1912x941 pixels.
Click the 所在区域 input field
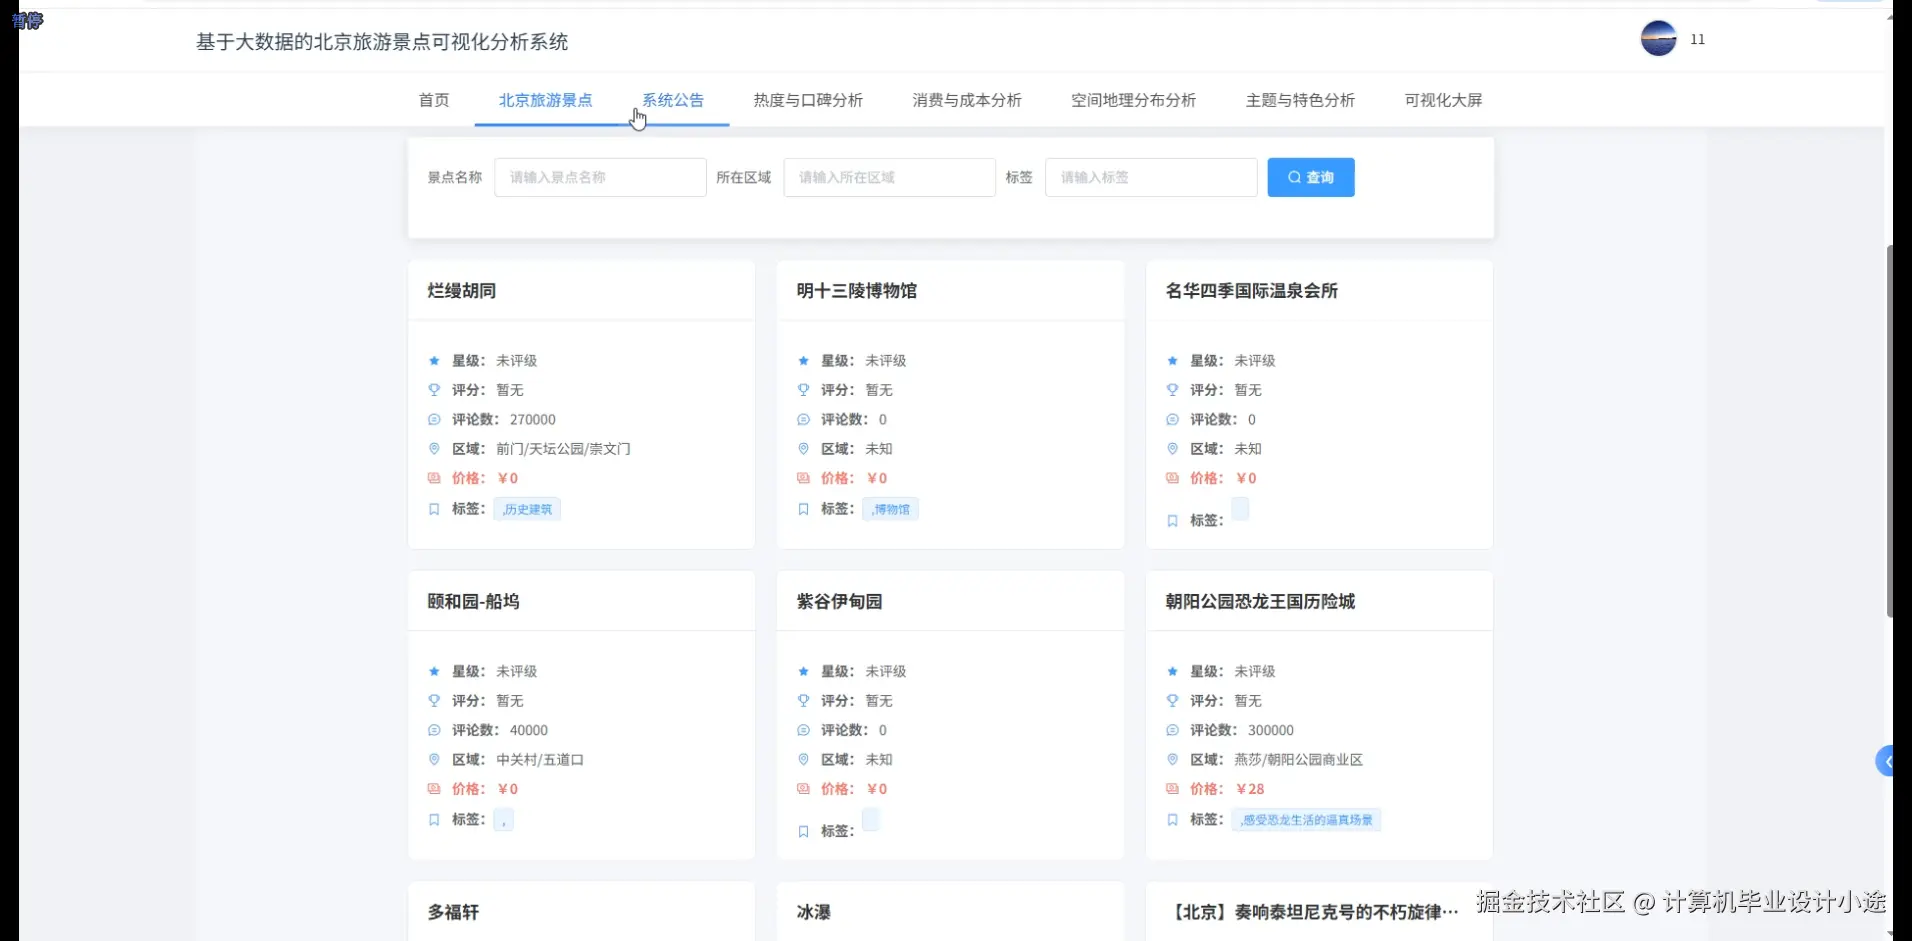pyautogui.click(x=888, y=177)
